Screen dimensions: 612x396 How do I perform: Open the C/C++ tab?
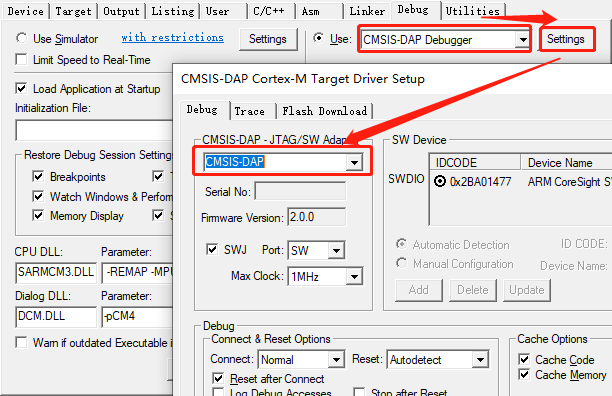coord(269,11)
